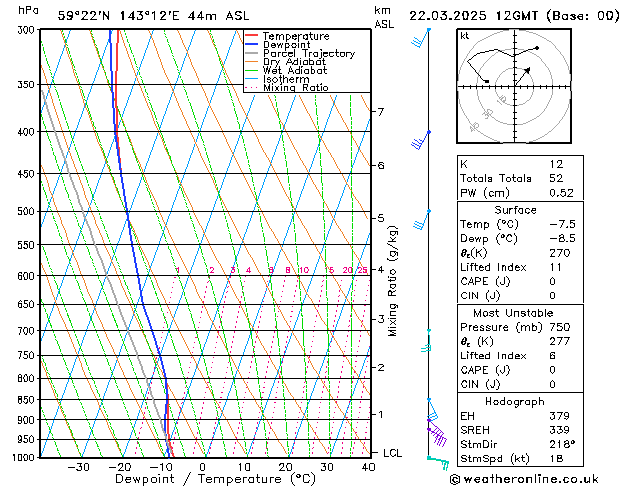The height and width of the screenshot is (486, 629).
Task: Open the weatheronline.co.uk copyright link
Action: coord(524,479)
